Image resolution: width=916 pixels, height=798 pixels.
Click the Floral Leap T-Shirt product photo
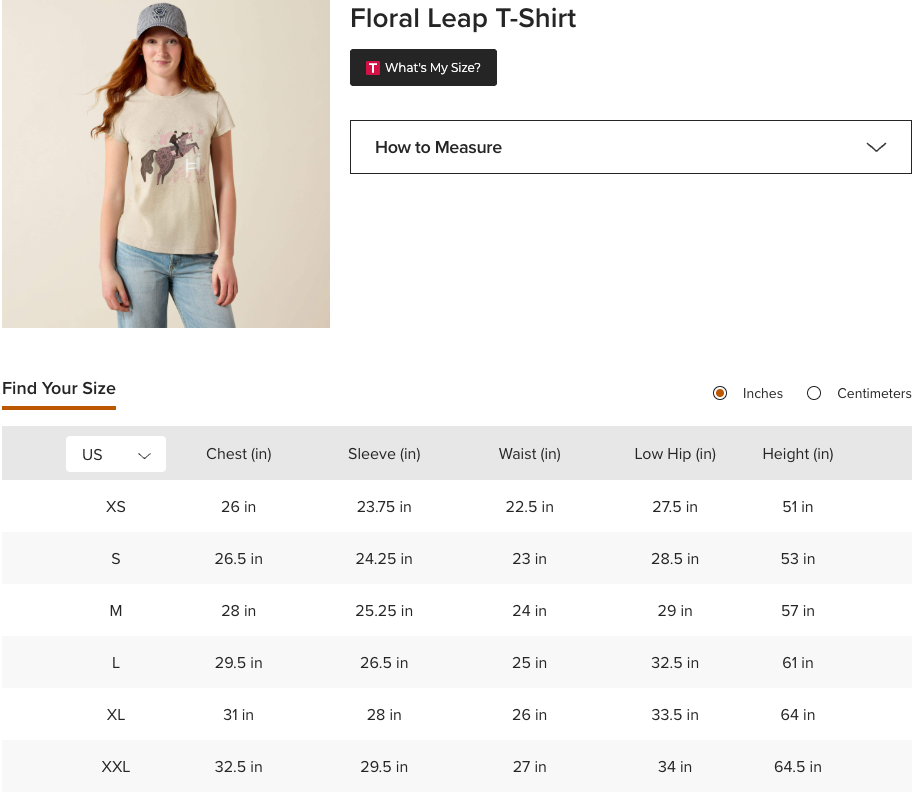(x=166, y=164)
